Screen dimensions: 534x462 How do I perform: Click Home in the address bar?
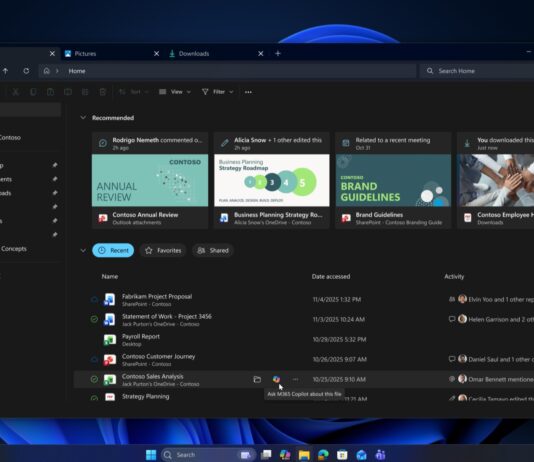click(77, 71)
